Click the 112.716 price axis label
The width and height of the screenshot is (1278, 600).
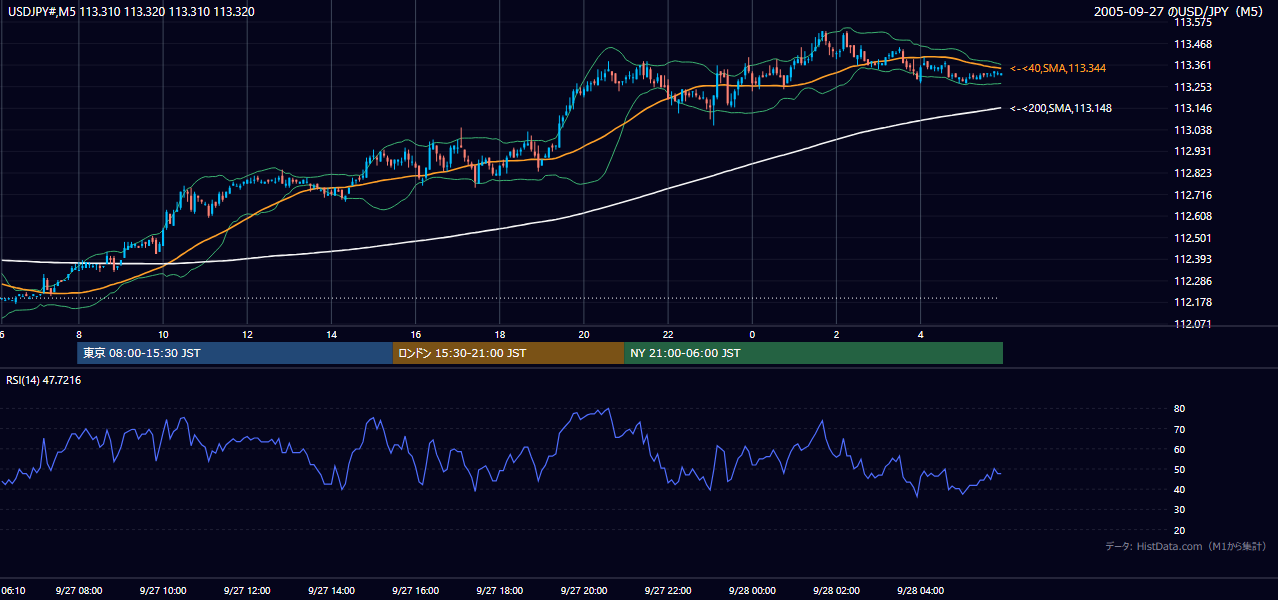coord(1193,195)
